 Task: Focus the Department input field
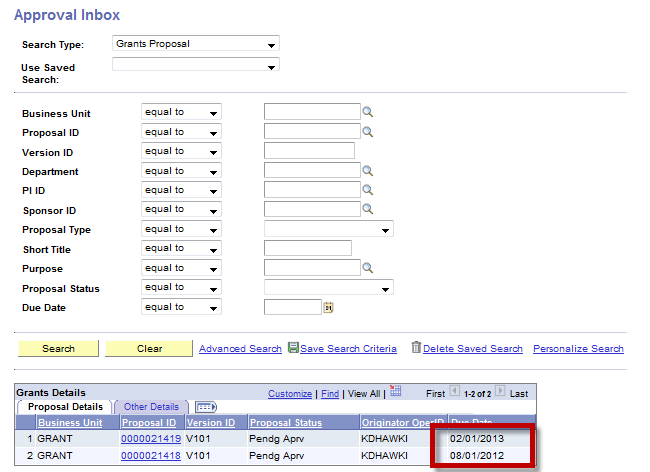click(312, 170)
